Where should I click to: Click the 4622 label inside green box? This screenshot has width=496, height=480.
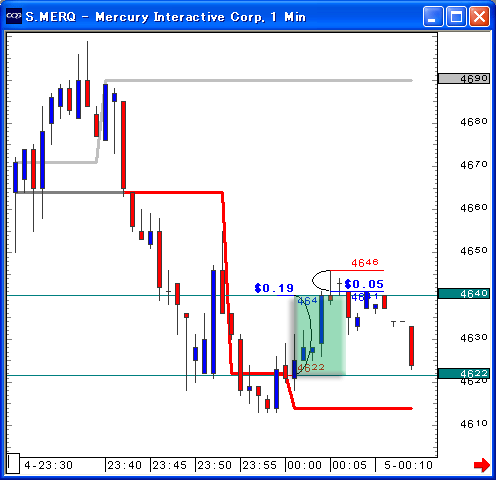point(311,367)
